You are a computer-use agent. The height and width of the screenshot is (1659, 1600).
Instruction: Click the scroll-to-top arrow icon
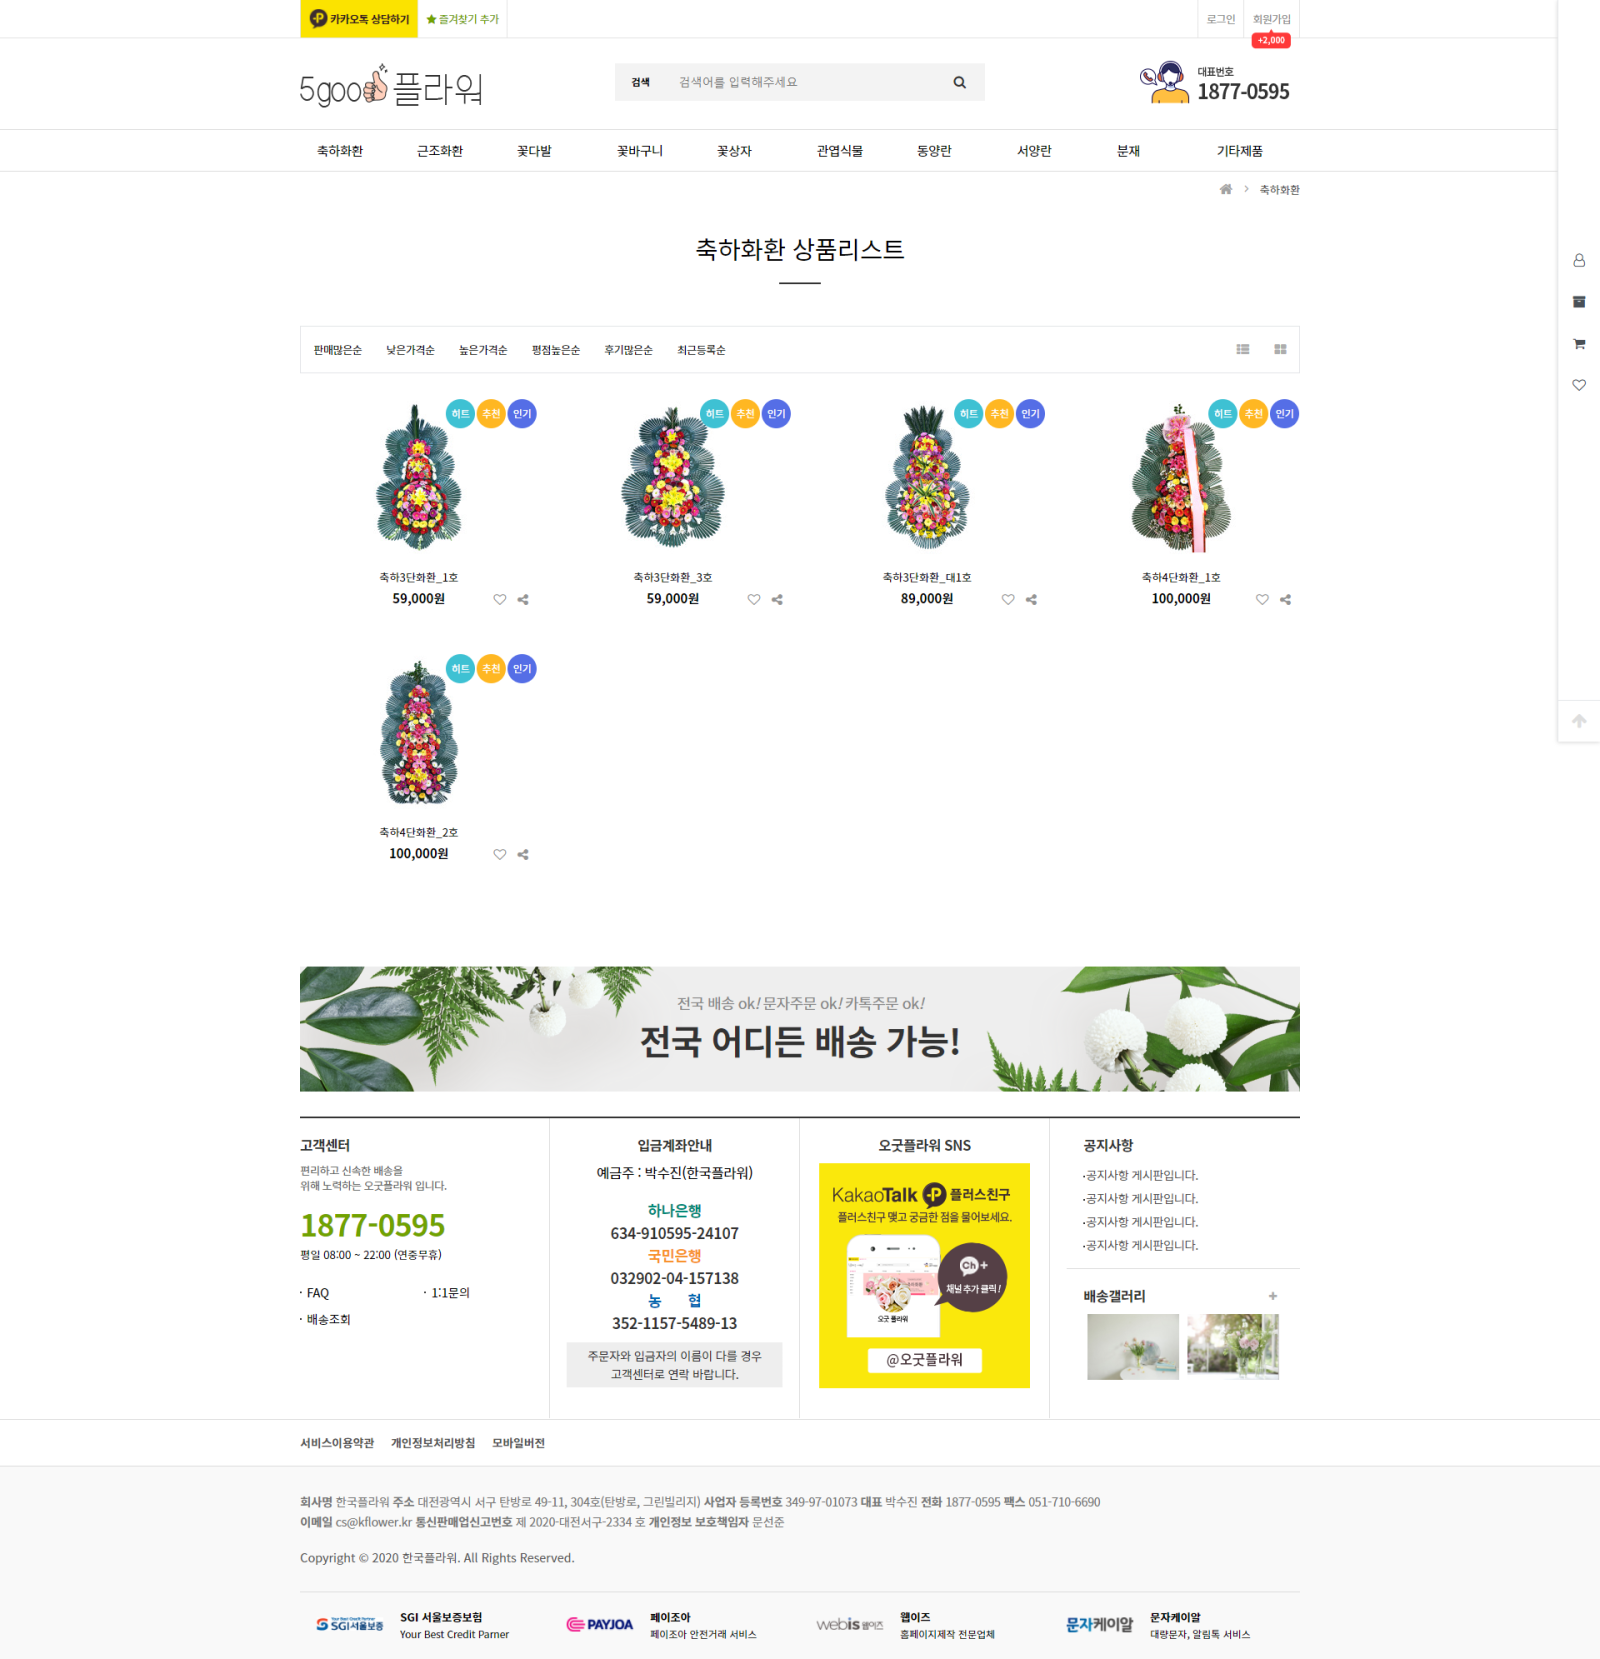[1579, 721]
